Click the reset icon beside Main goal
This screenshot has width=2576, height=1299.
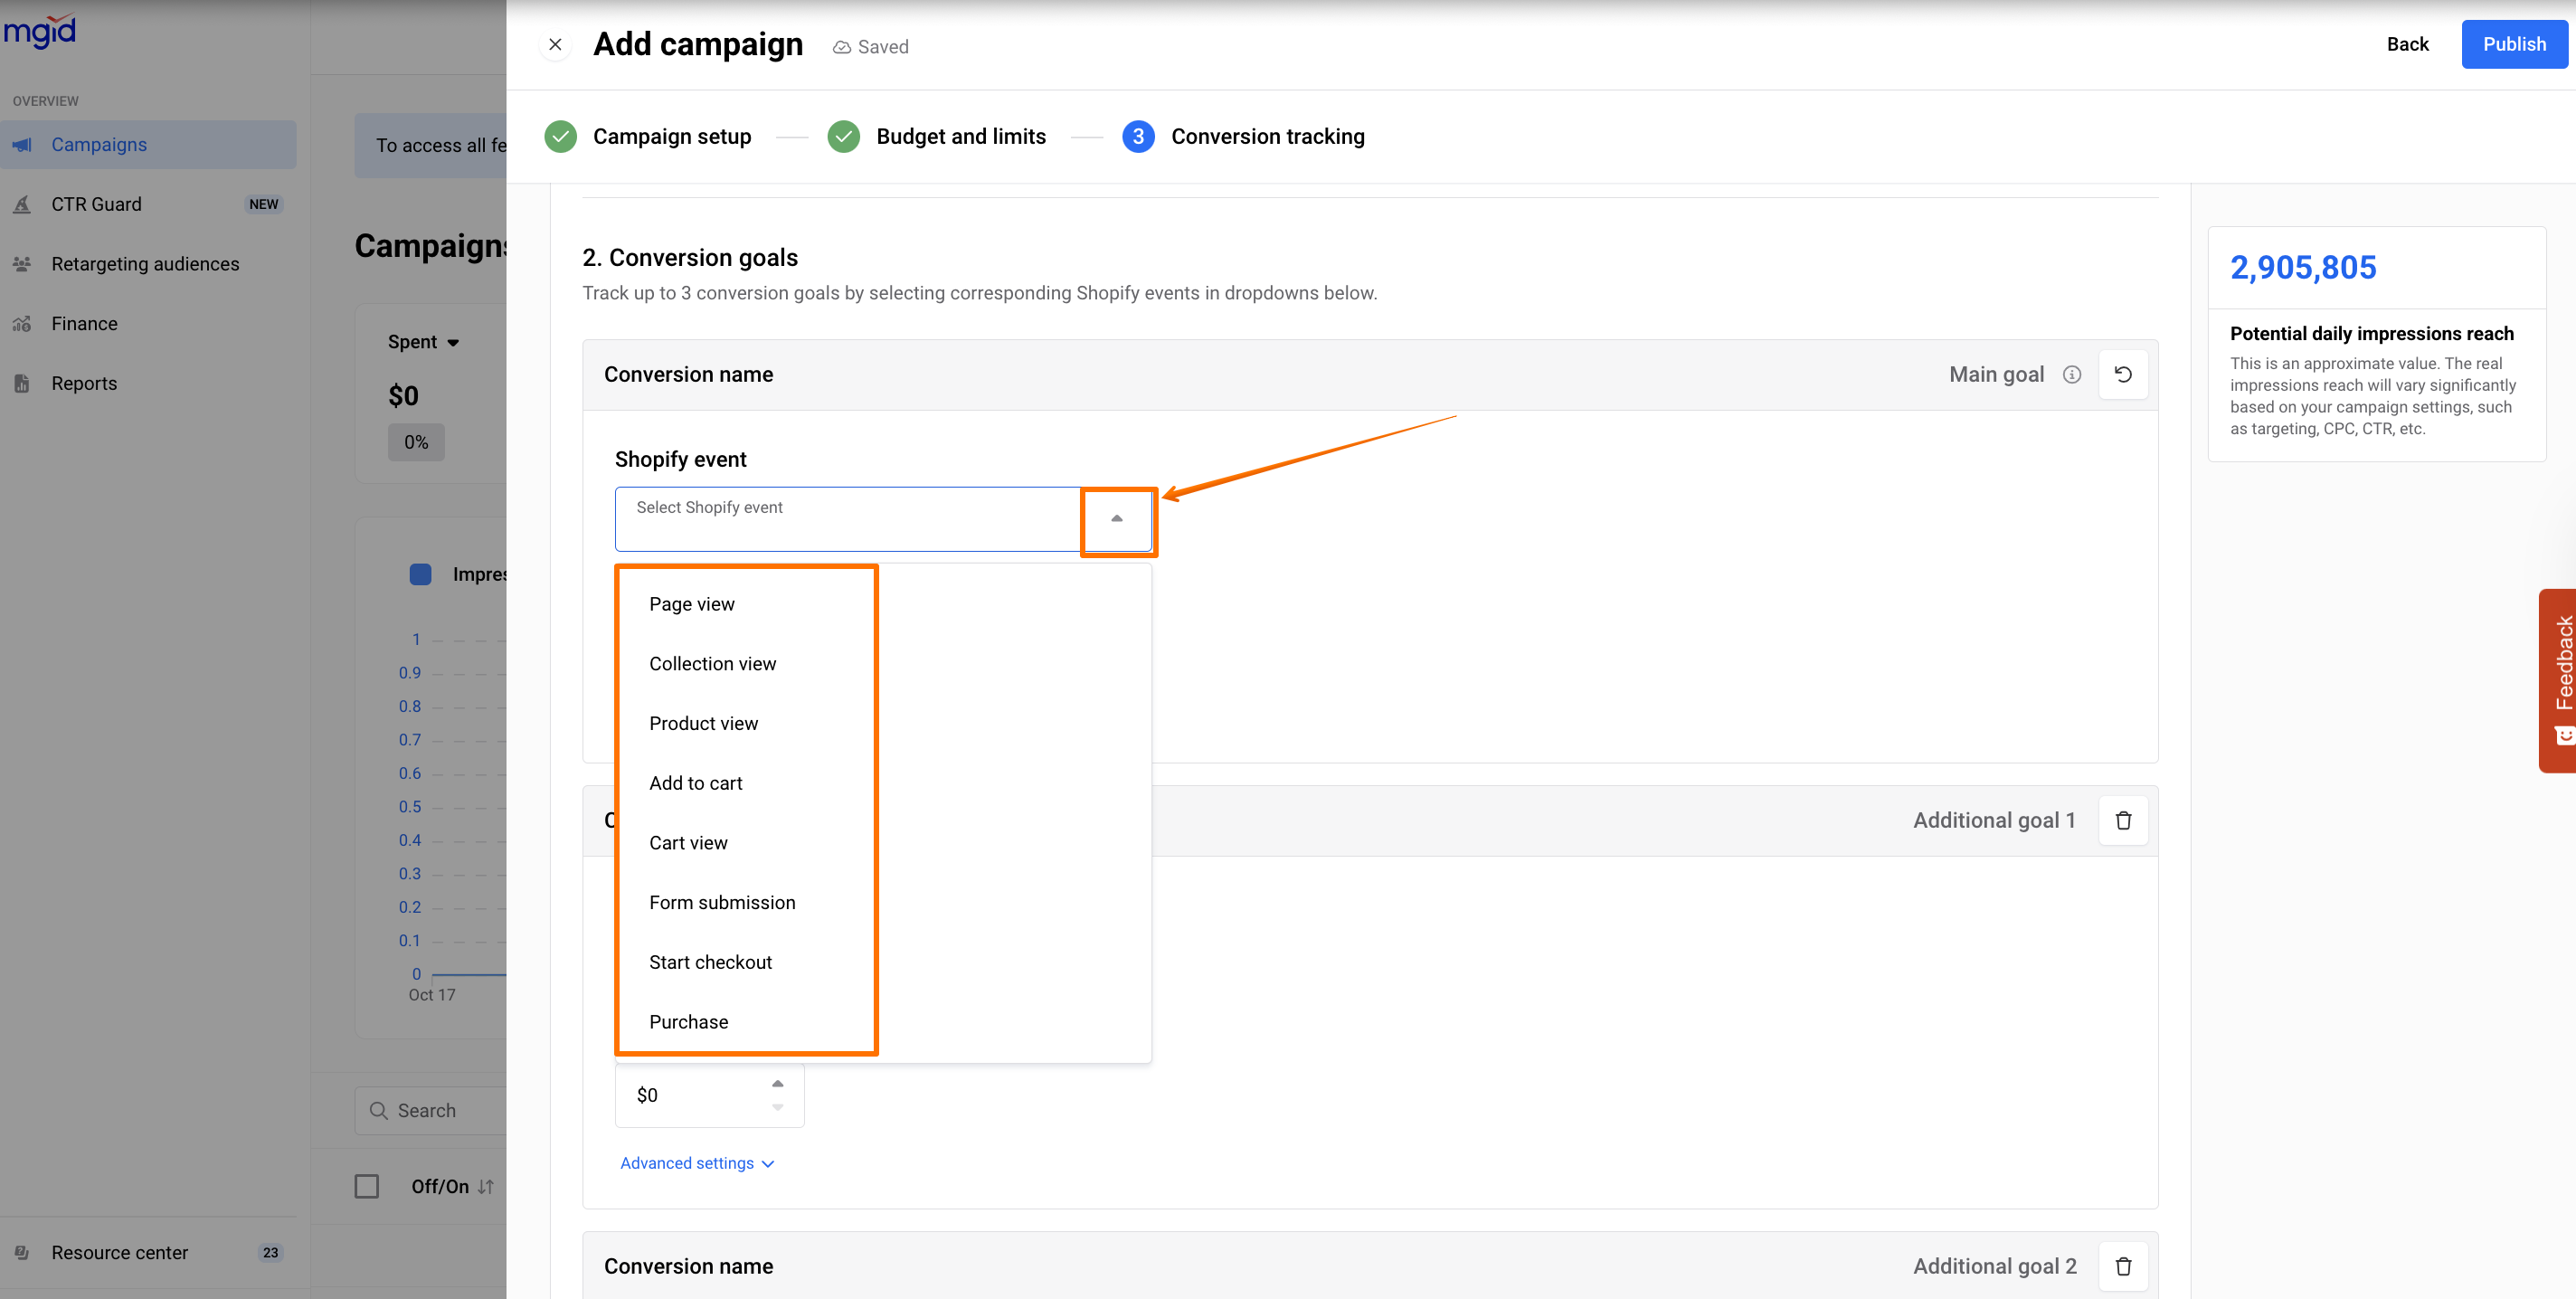(2122, 374)
